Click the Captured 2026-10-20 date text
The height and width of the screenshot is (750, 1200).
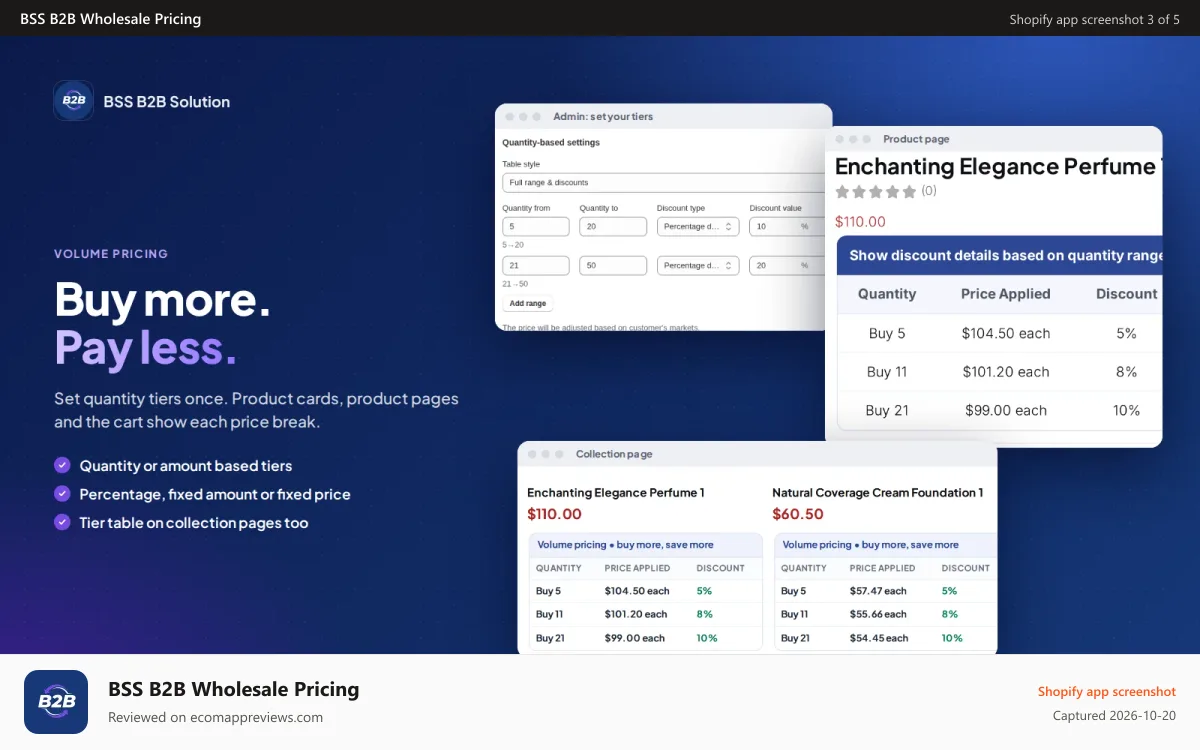1114,716
